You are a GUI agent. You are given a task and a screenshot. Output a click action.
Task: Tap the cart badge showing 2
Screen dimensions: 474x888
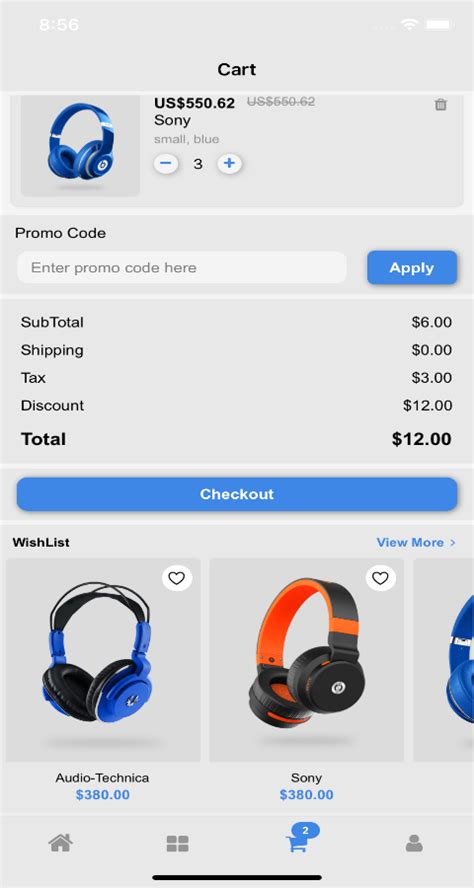click(x=306, y=830)
